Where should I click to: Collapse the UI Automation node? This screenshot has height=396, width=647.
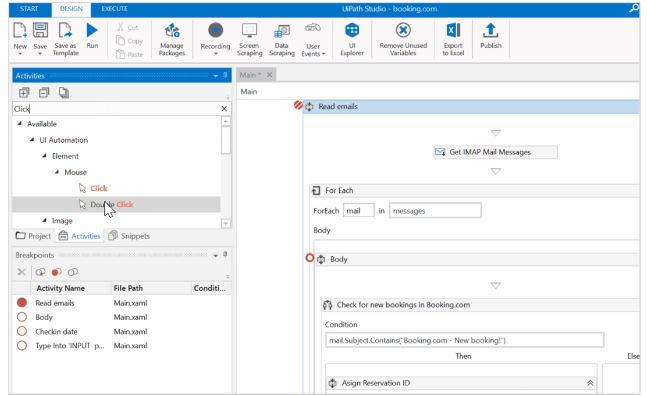click(x=32, y=140)
